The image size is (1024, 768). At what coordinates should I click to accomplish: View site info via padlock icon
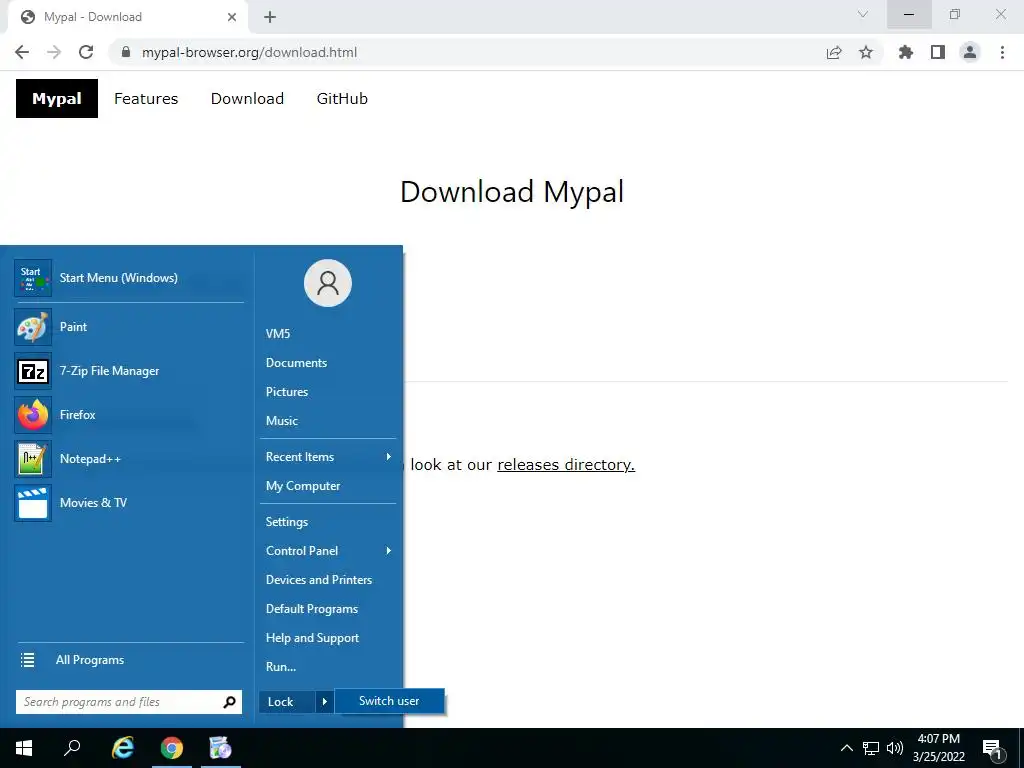pyautogui.click(x=126, y=52)
